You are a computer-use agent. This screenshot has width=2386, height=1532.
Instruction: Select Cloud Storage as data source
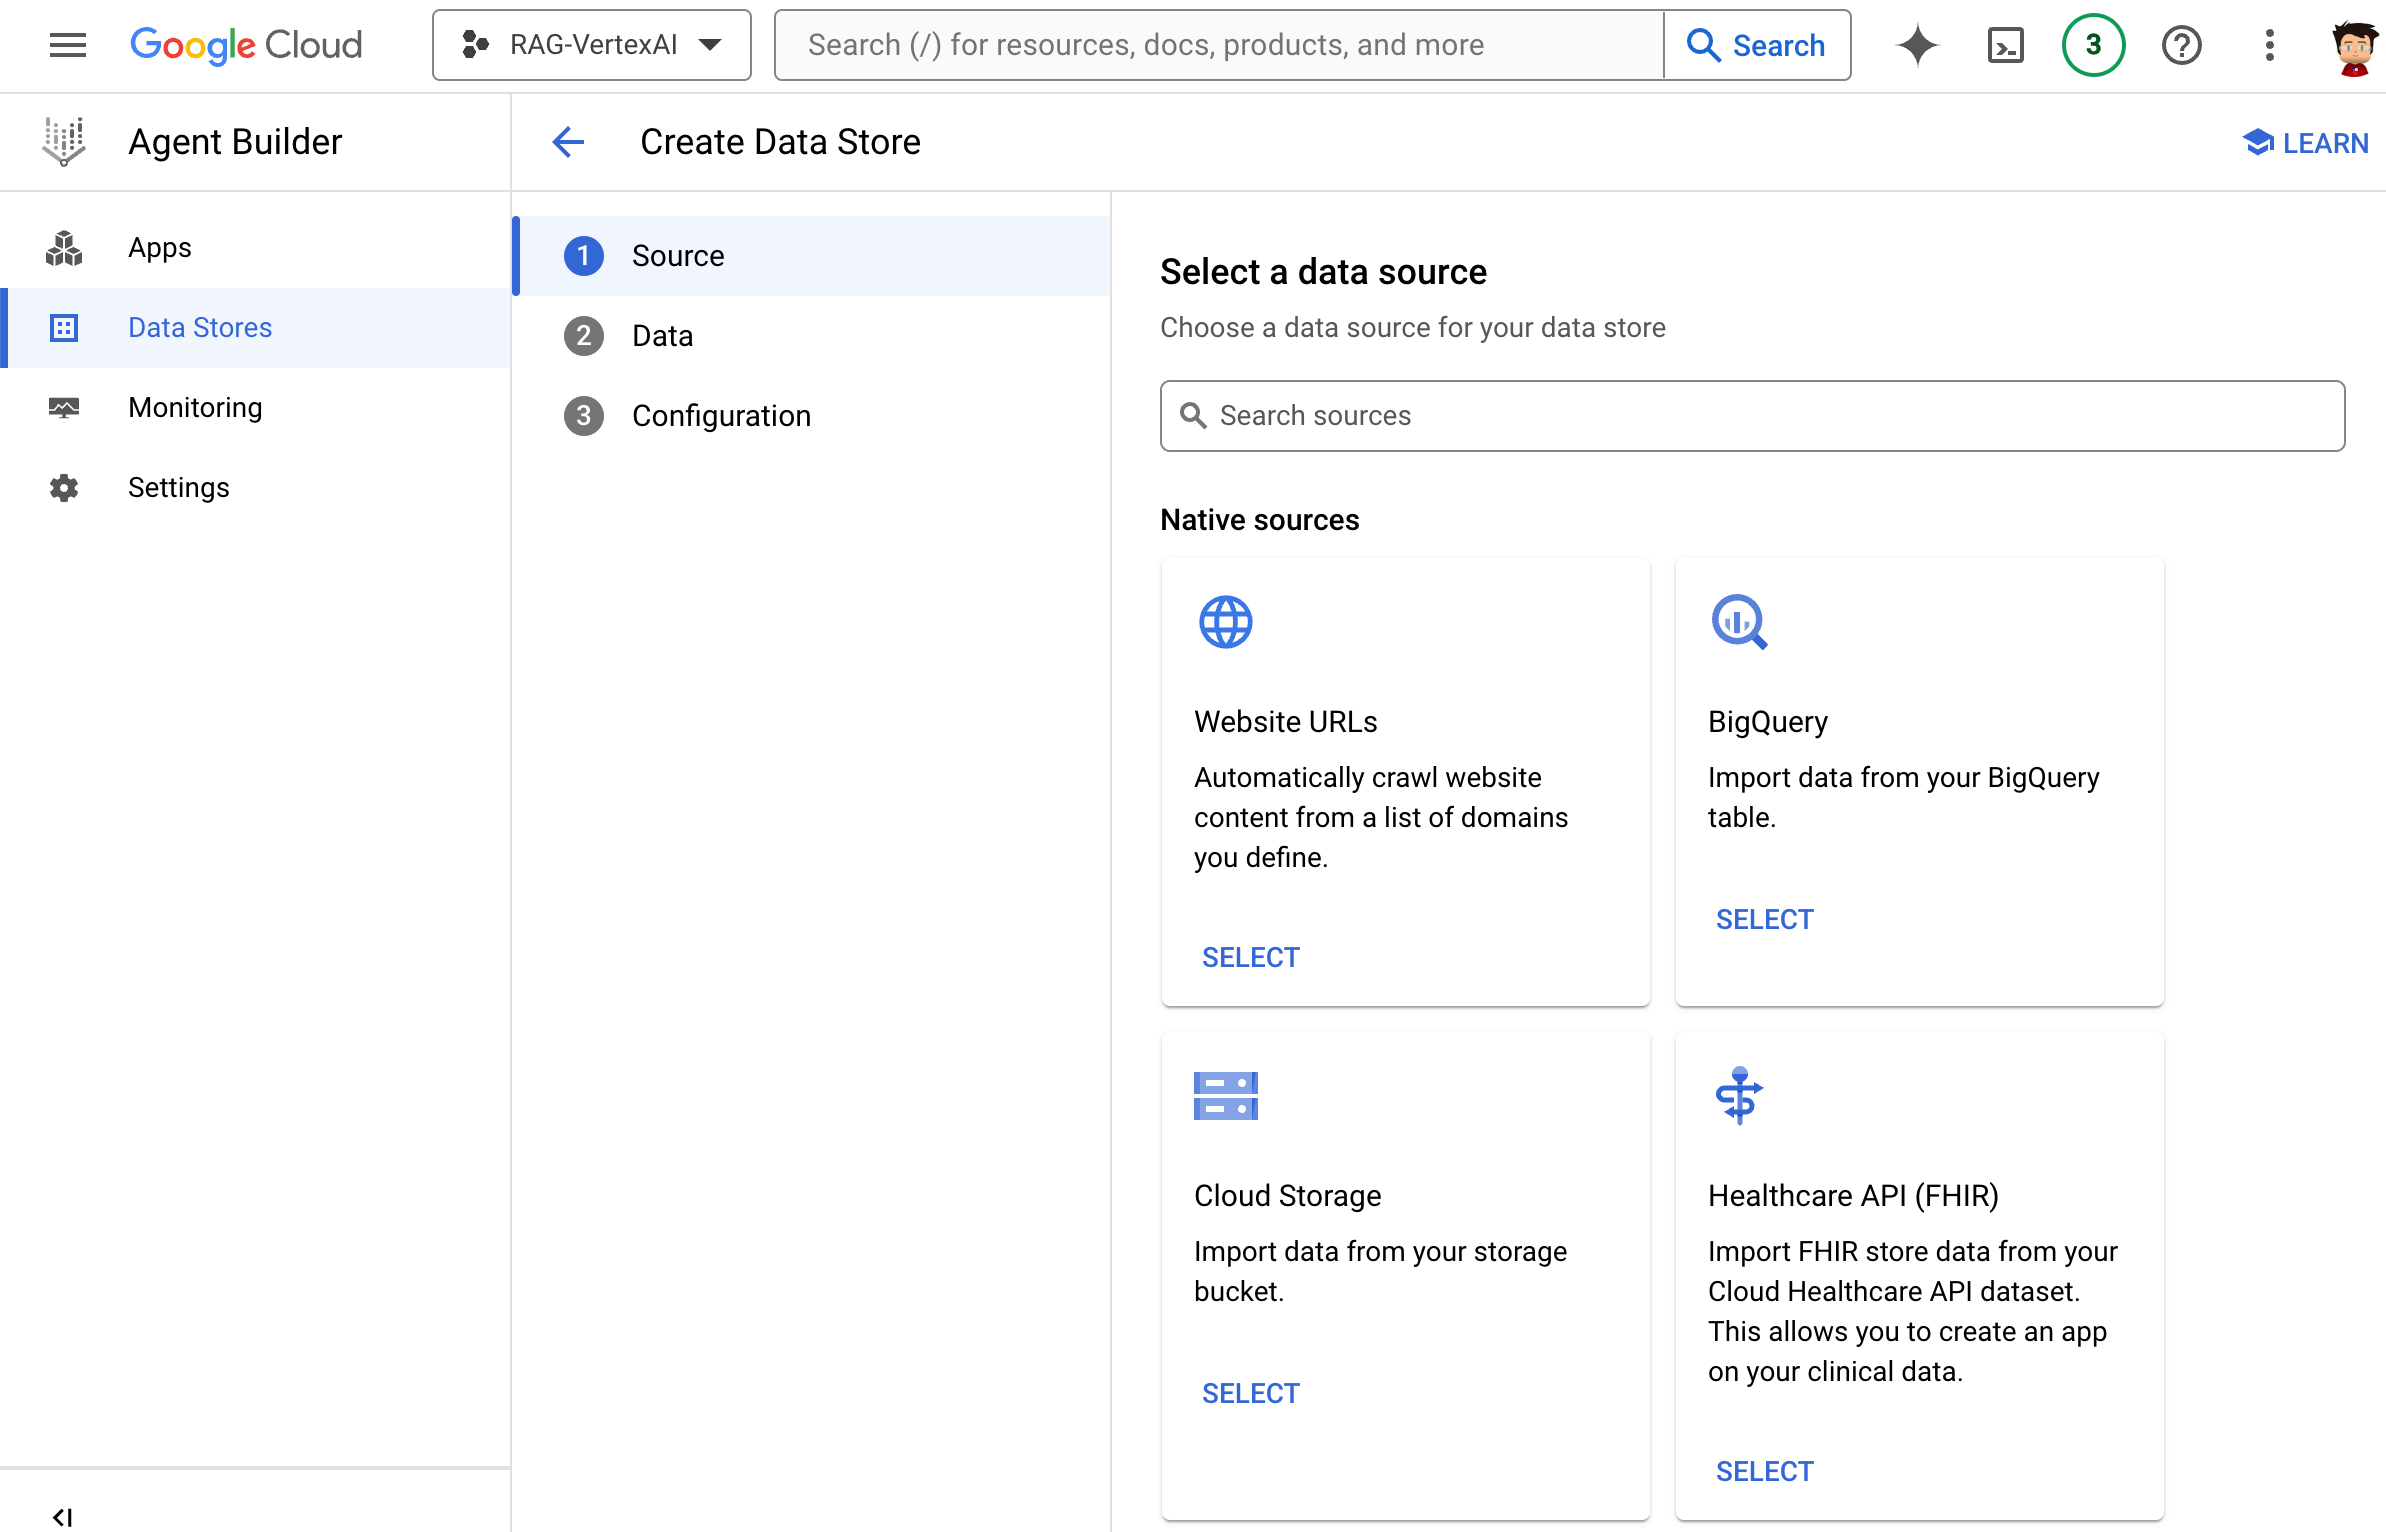(1250, 1393)
